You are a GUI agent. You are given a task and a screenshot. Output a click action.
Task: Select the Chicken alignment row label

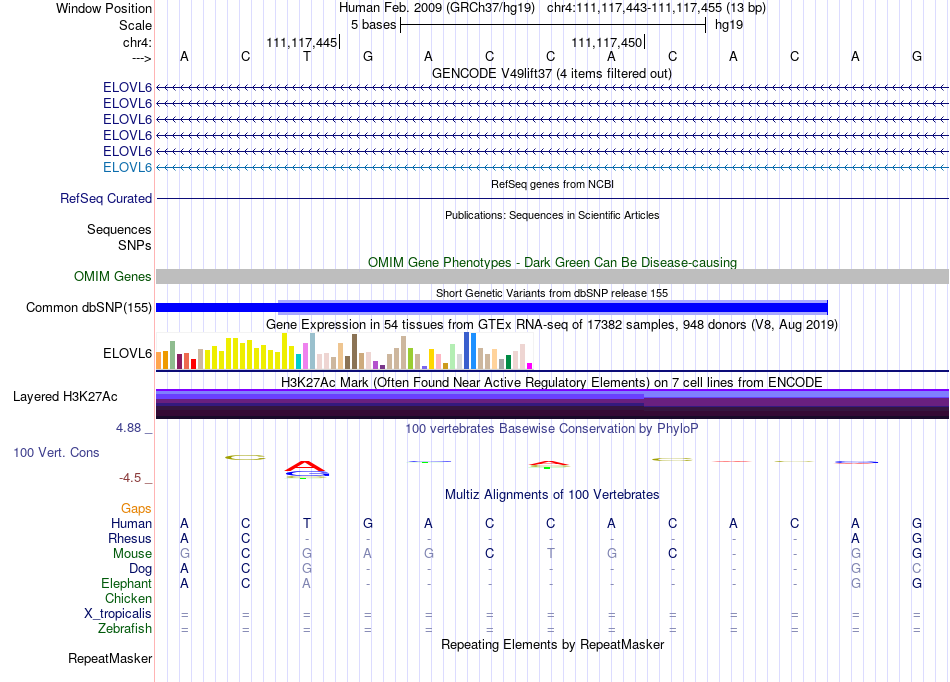tap(128, 598)
